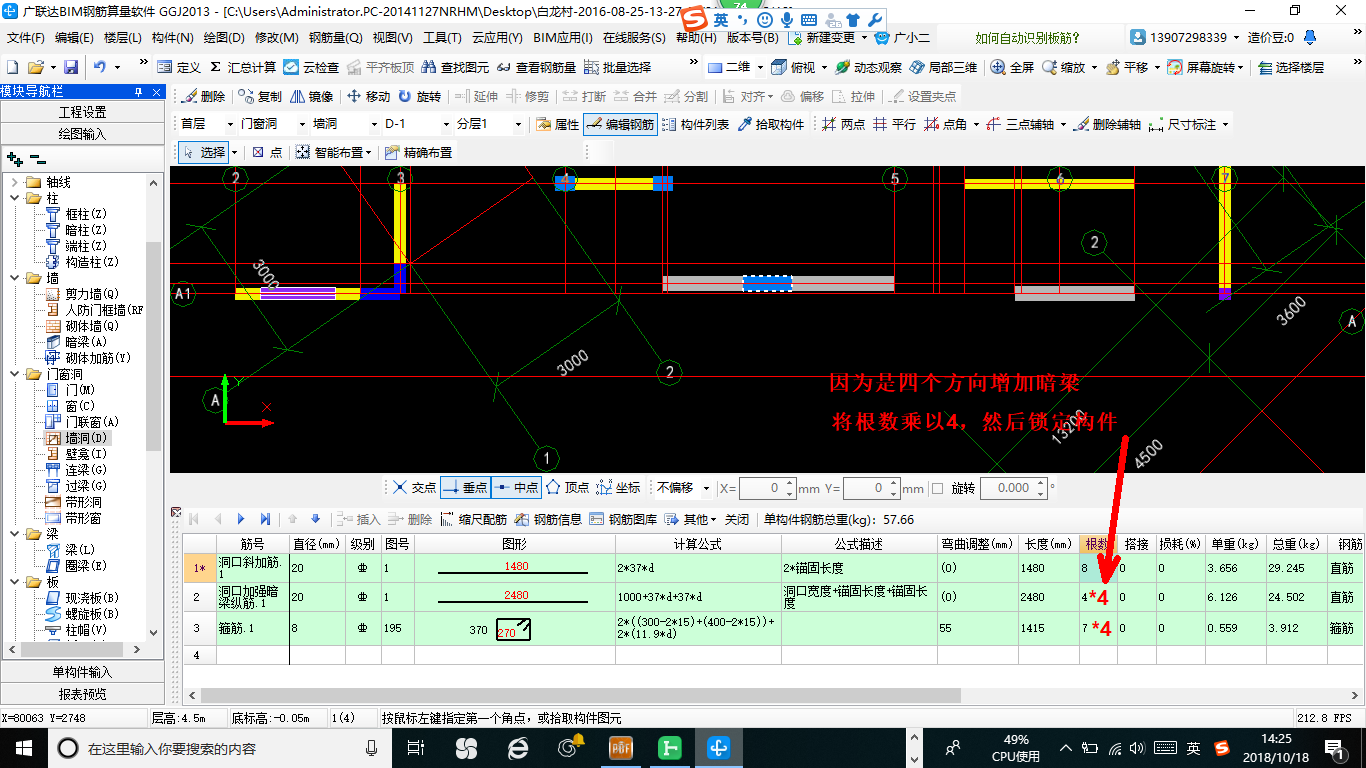The image size is (1366, 768).
Task: Activate the 选择 selection mode button
Action: [x=204, y=152]
